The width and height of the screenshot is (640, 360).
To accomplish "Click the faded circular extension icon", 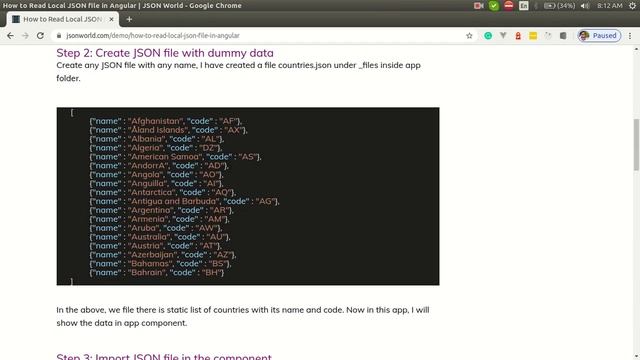I will 548,36.
